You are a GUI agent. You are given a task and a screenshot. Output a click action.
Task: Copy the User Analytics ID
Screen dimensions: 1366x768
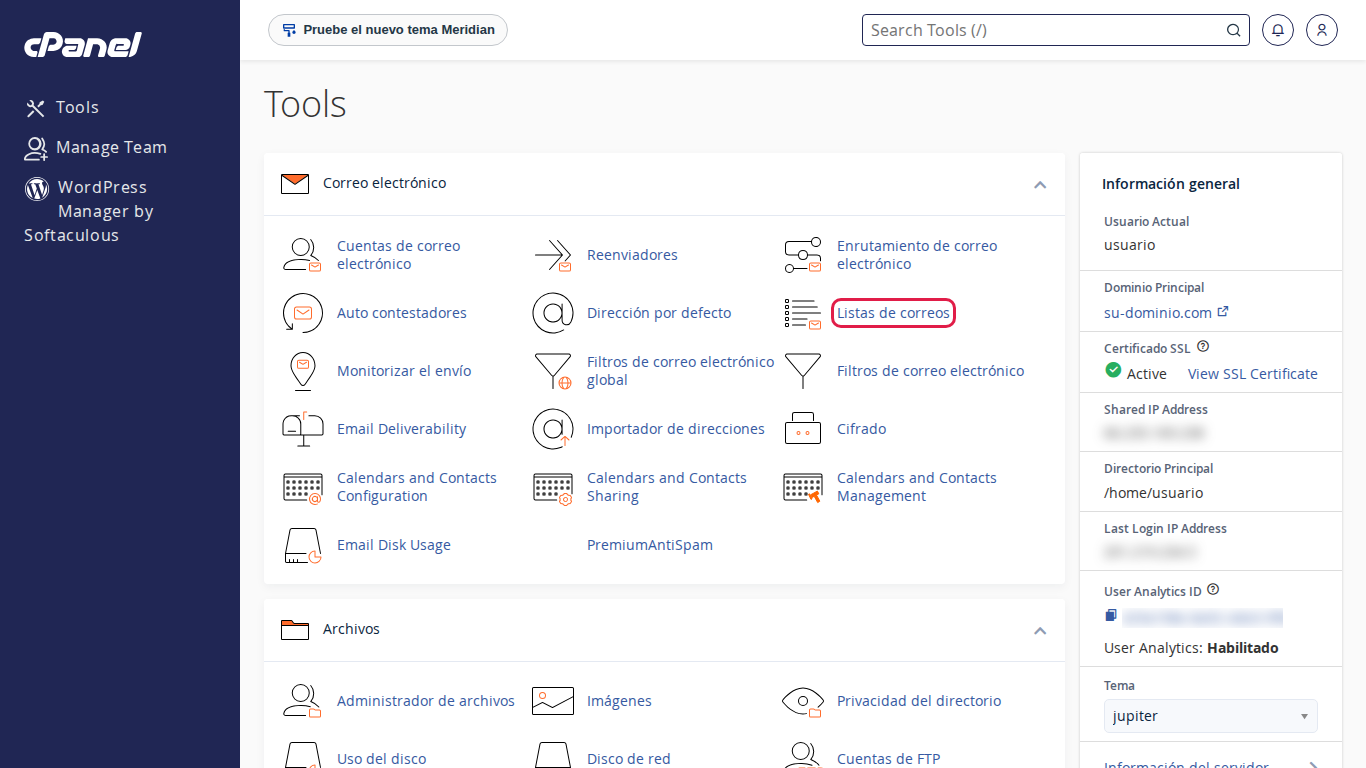point(1110,616)
